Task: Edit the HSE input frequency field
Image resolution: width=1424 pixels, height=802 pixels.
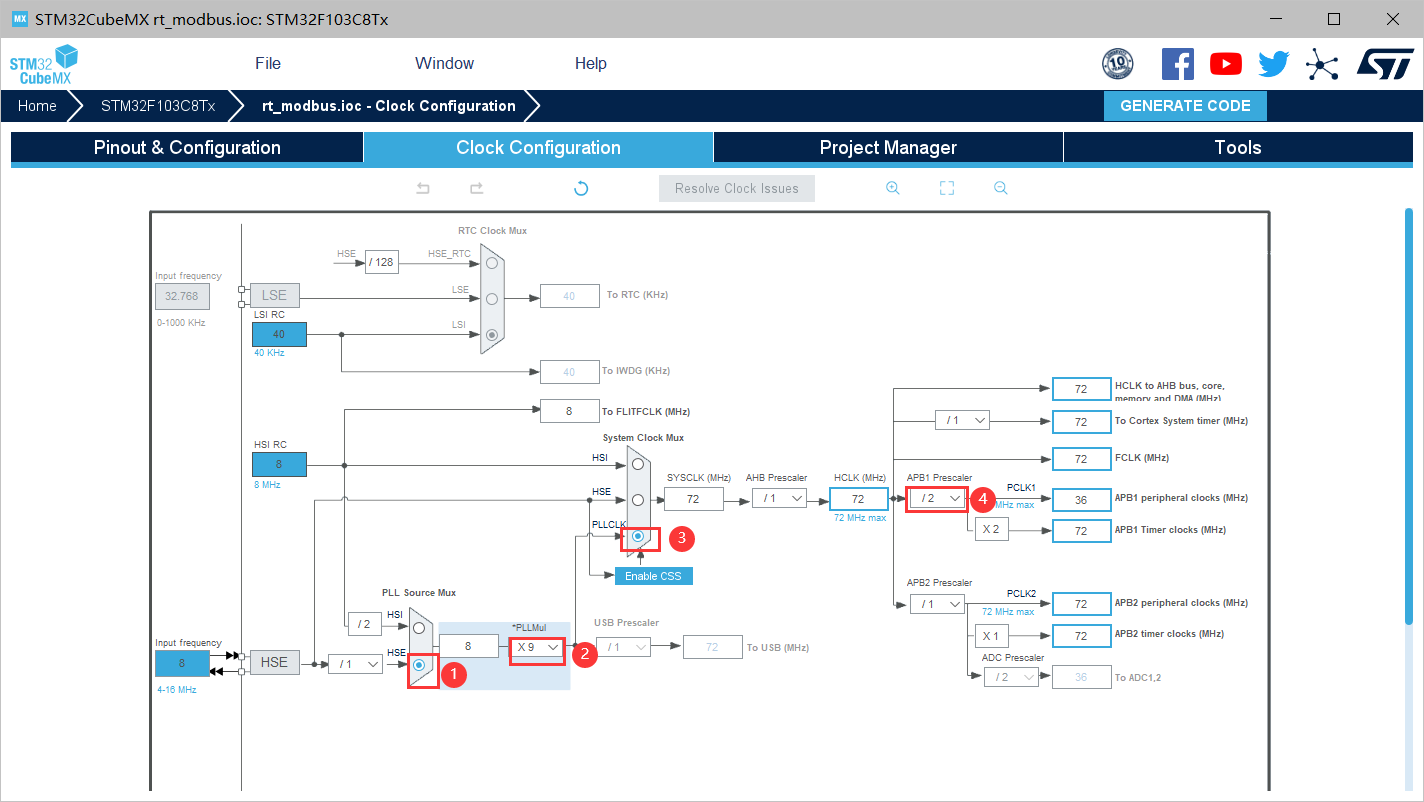Action: [x=182, y=663]
